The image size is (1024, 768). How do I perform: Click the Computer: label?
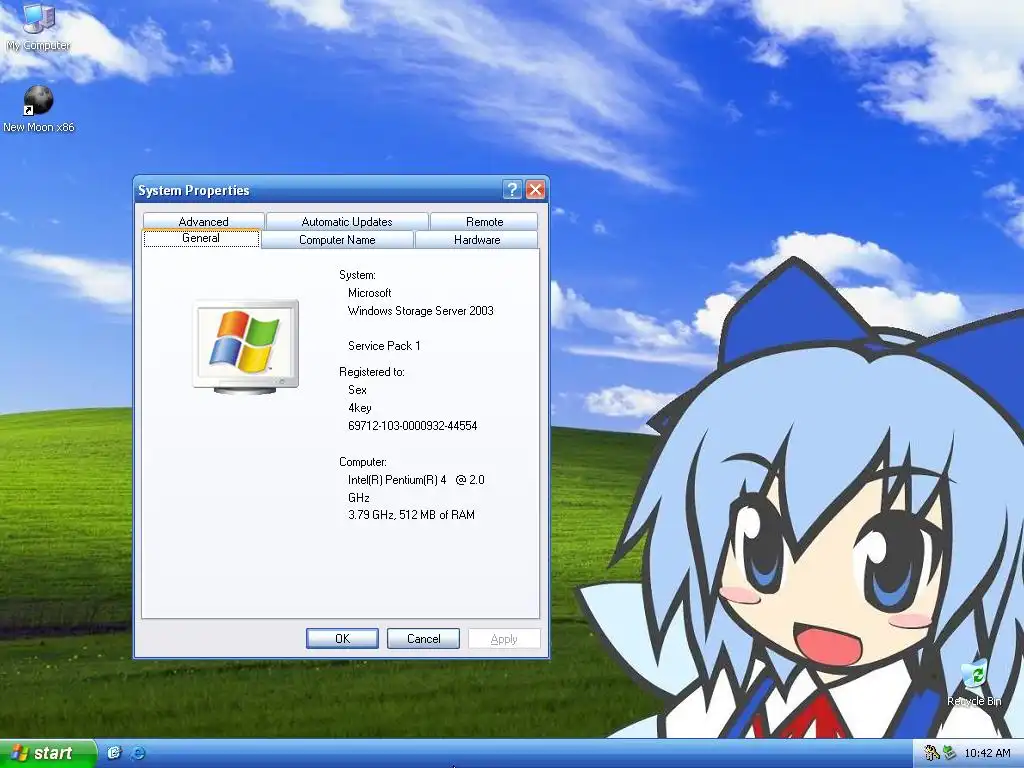coord(362,462)
